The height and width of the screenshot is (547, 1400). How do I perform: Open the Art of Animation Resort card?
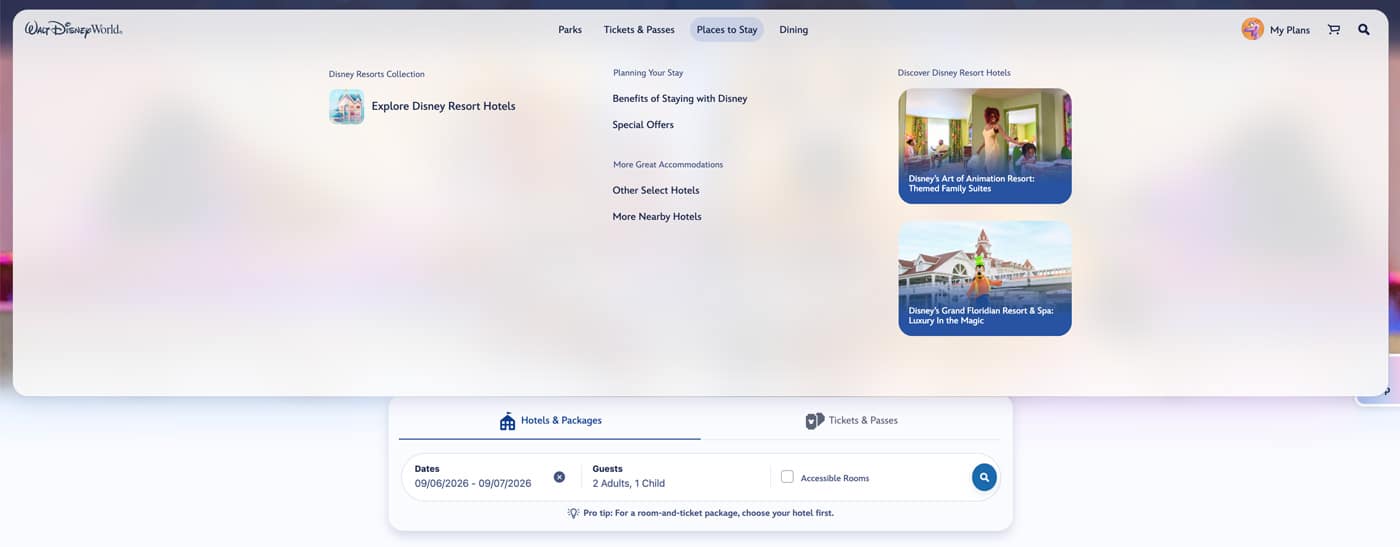pos(985,146)
